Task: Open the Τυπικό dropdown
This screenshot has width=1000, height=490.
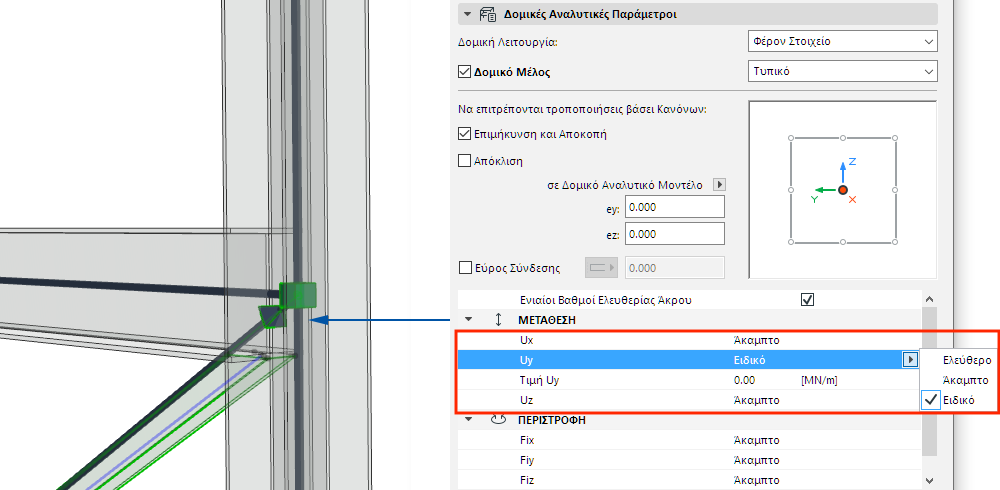Action: [x=842, y=71]
